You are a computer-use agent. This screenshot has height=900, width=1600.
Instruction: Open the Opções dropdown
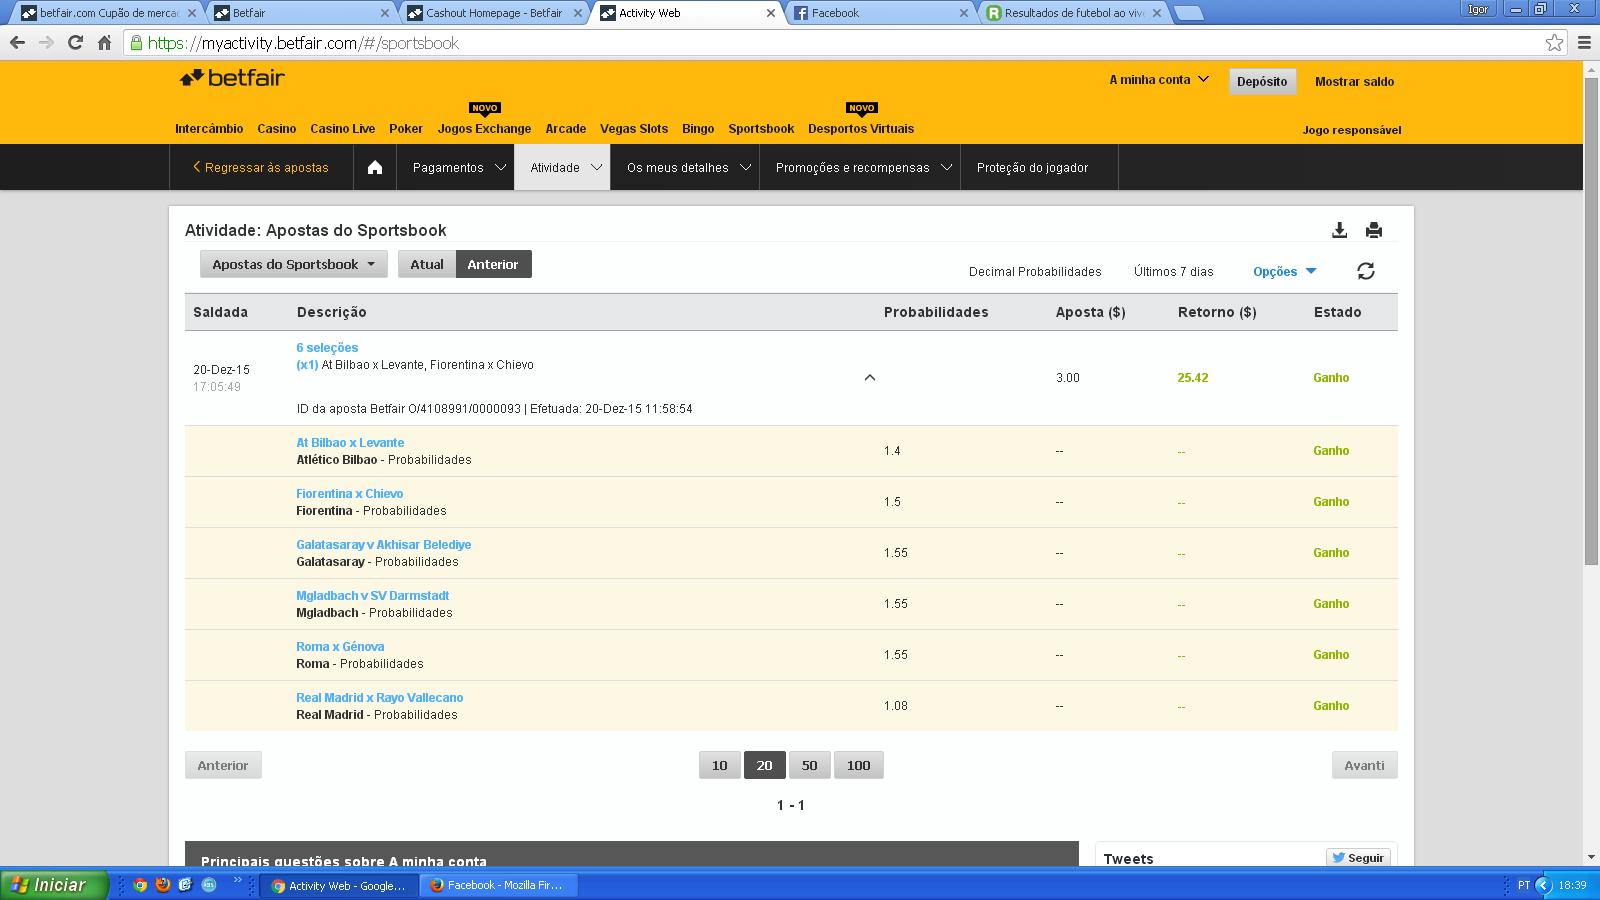point(1285,271)
